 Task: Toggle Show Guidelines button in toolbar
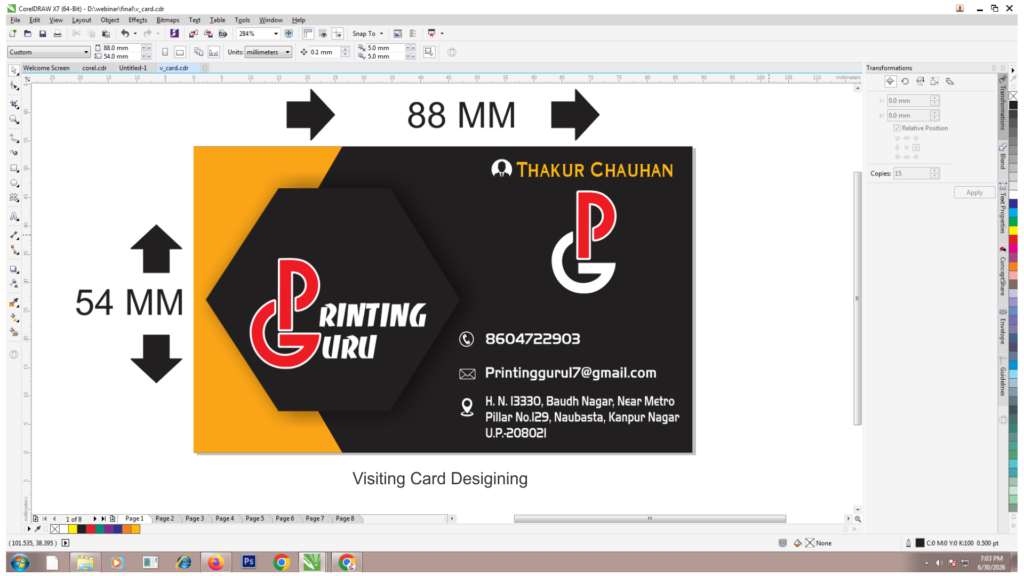[338, 33]
